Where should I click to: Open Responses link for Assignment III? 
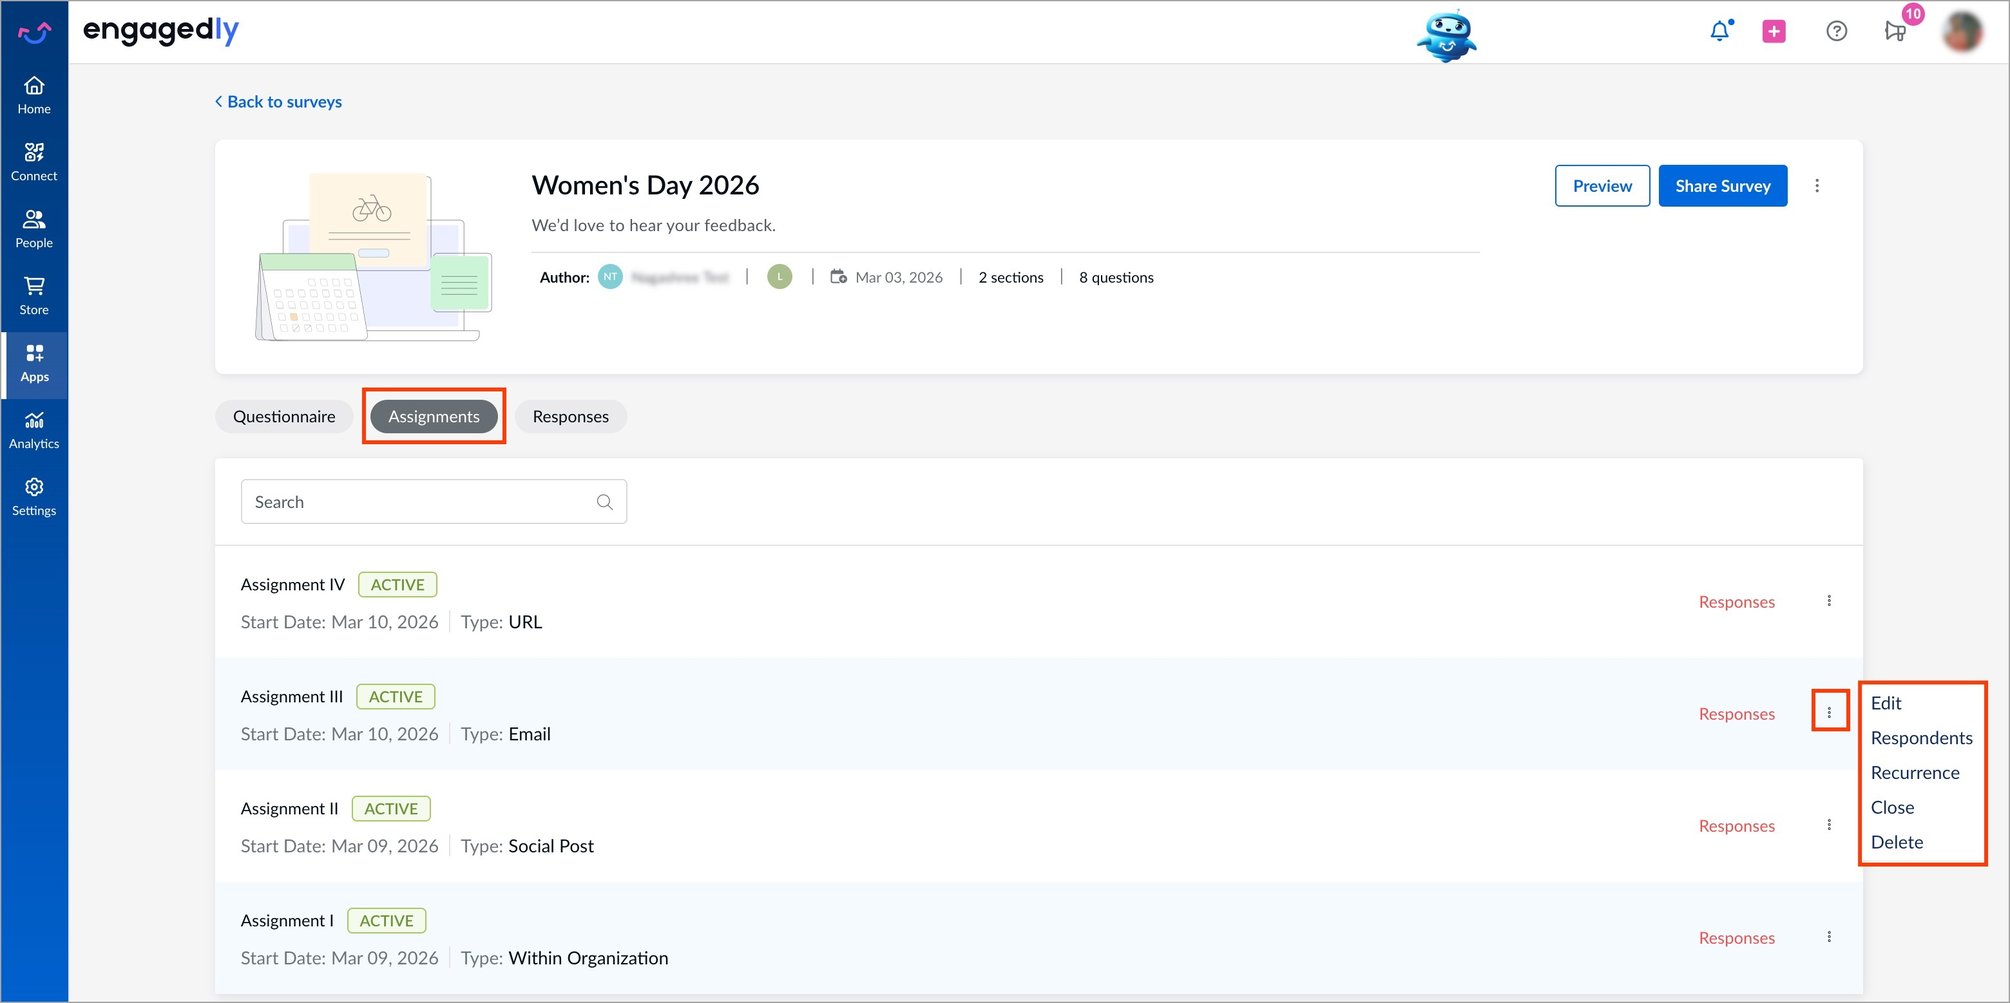tap(1736, 714)
